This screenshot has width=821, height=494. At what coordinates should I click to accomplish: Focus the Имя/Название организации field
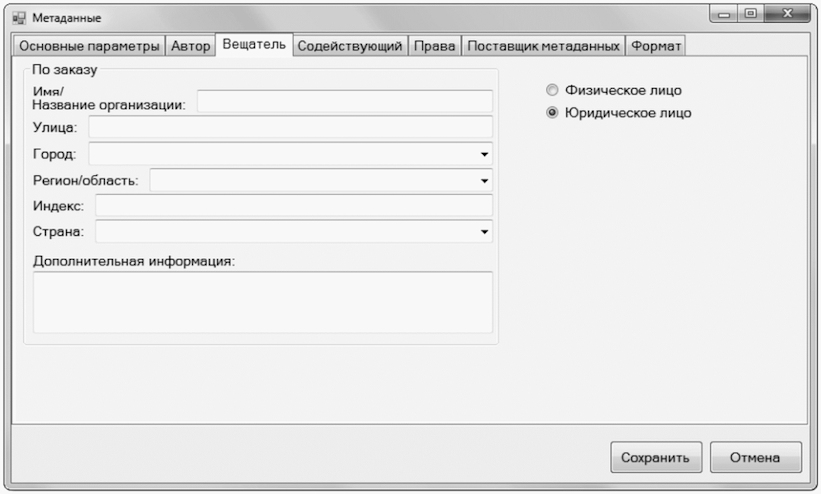345,101
